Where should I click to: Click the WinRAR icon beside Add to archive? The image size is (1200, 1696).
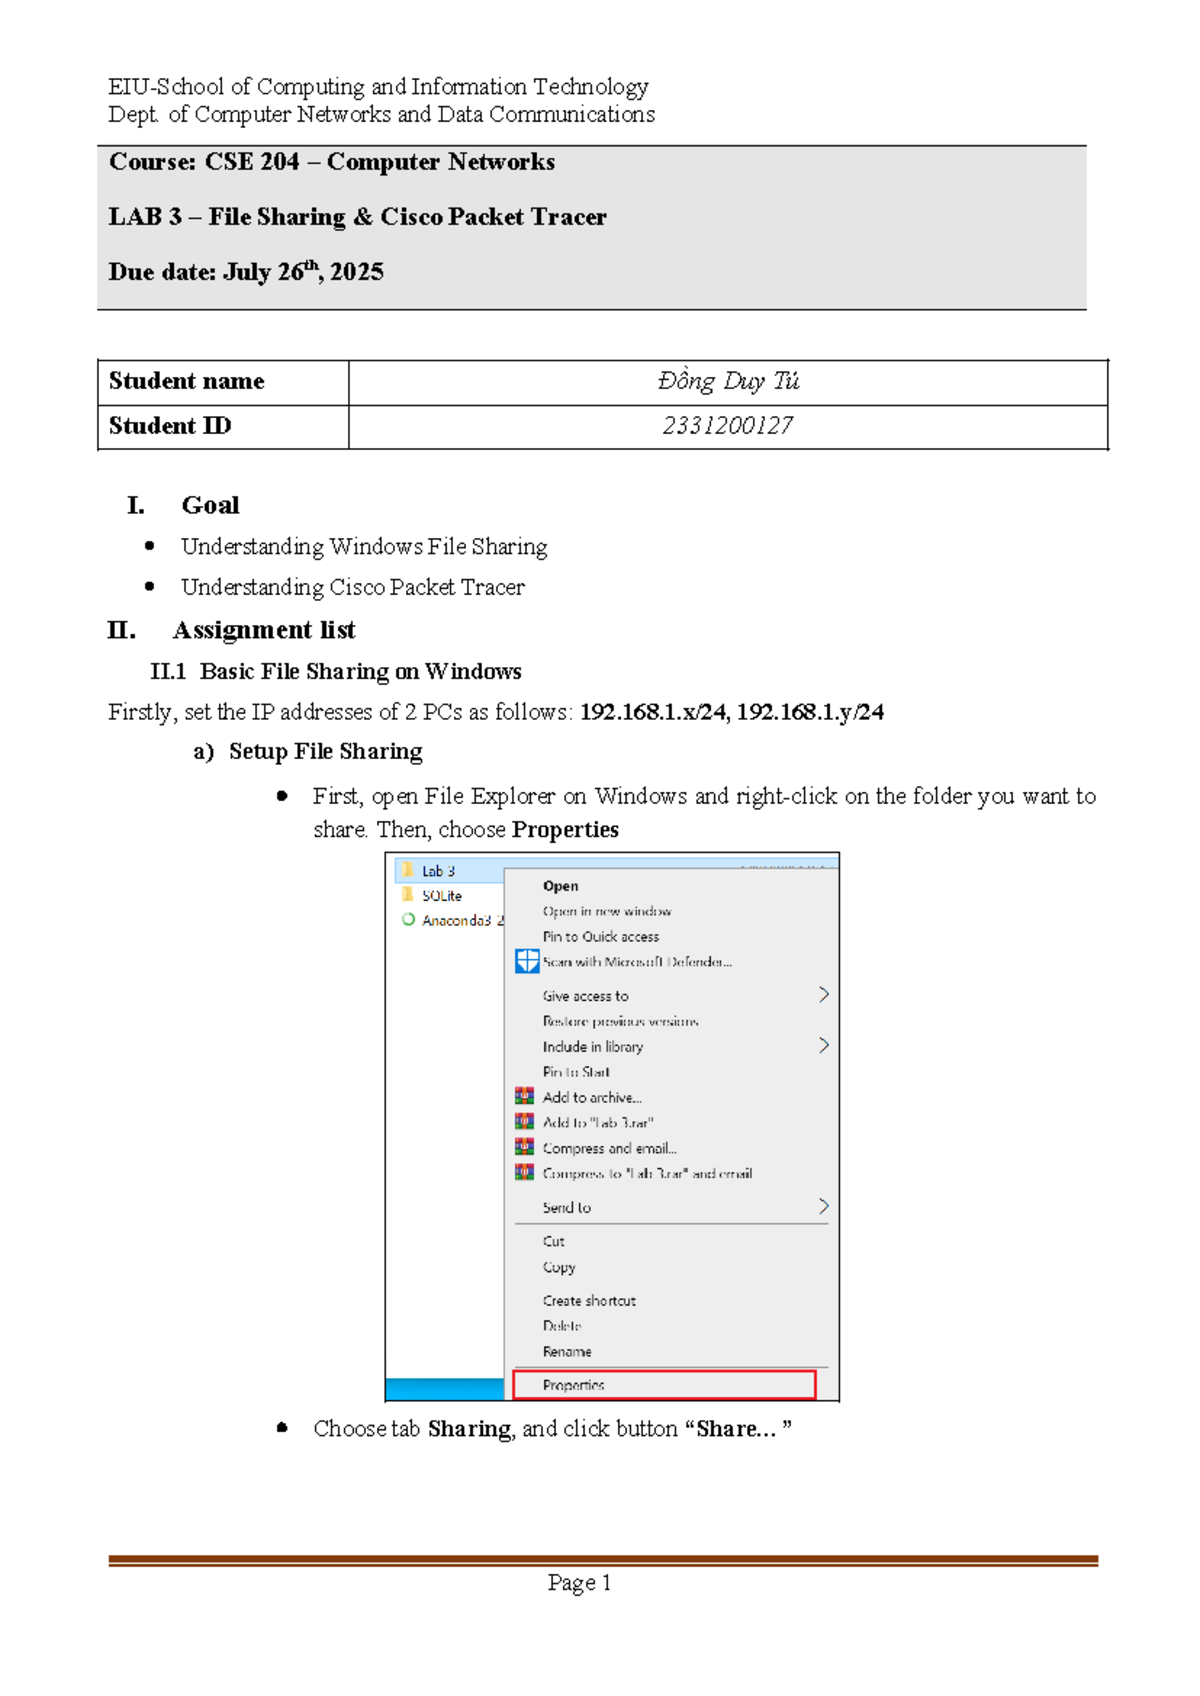point(524,1096)
